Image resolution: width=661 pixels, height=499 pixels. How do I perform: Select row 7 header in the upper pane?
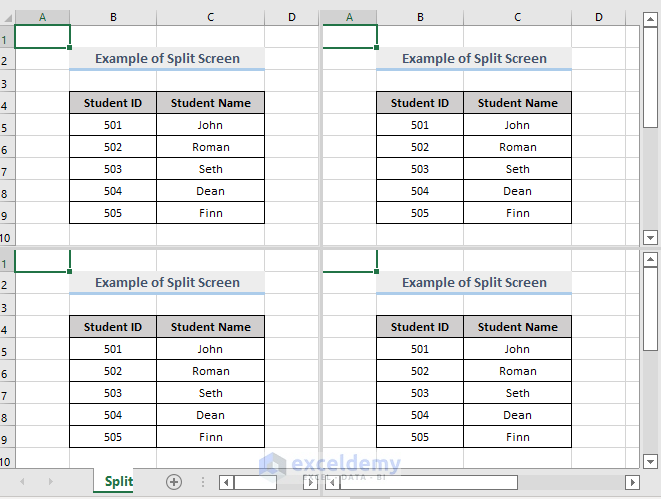pos(7,169)
